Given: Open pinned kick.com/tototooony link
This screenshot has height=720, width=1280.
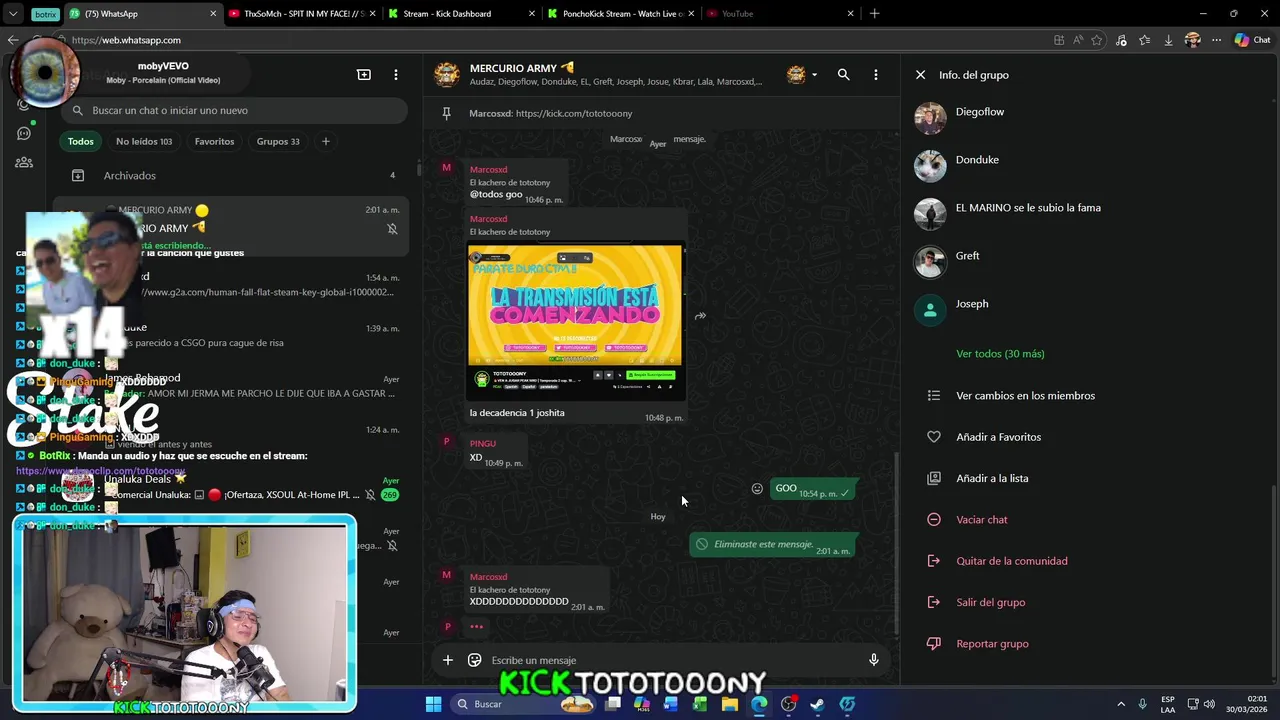Looking at the screenshot, I should point(574,113).
